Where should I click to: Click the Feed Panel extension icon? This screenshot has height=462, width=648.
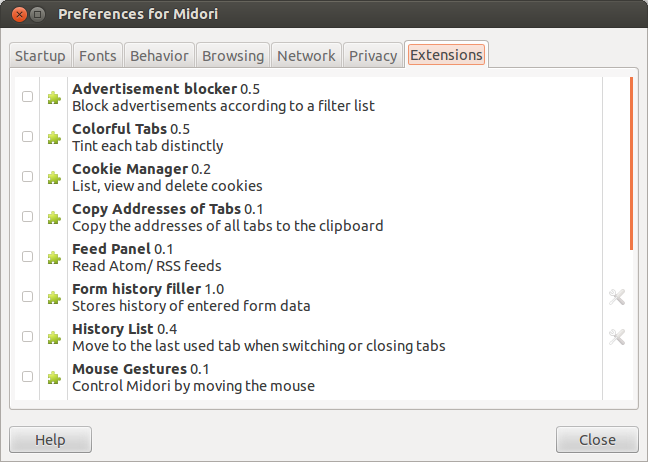(54, 257)
